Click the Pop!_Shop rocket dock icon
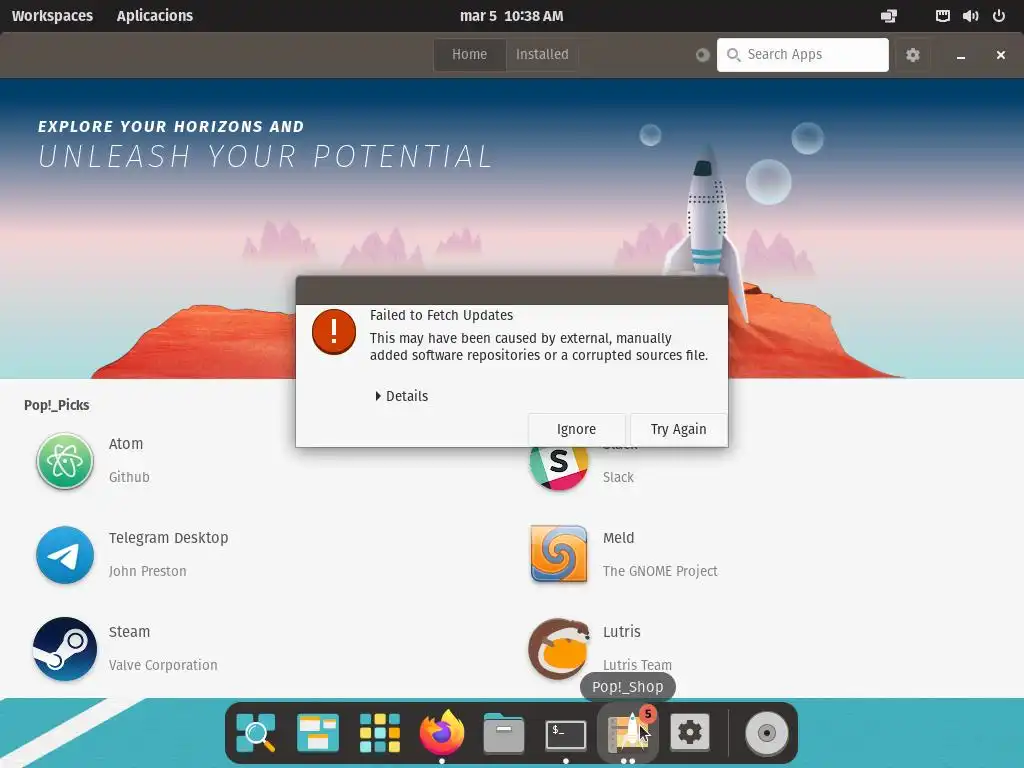The height and width of the screenshot is (768, 1024). point(628,733)
